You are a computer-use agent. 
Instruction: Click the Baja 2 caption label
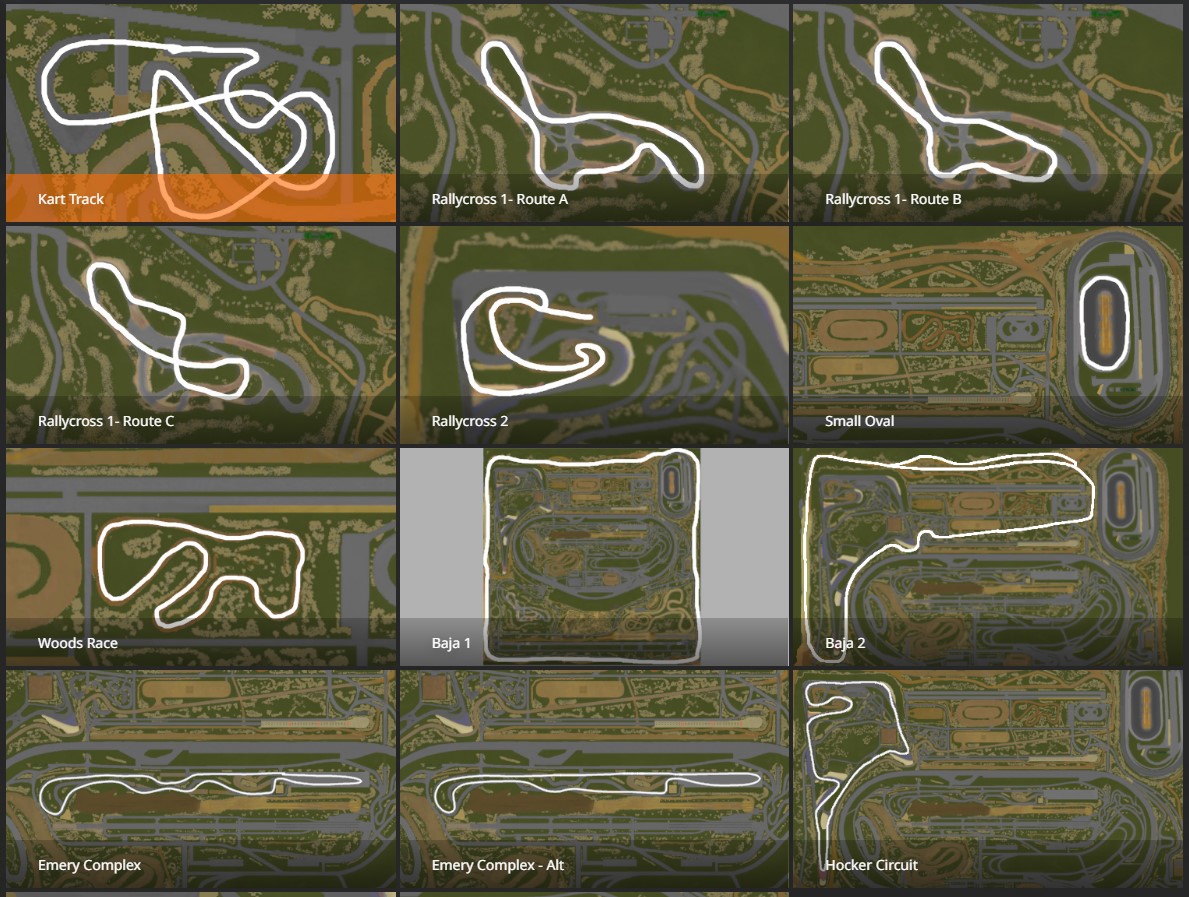click(x=845, y=643)
